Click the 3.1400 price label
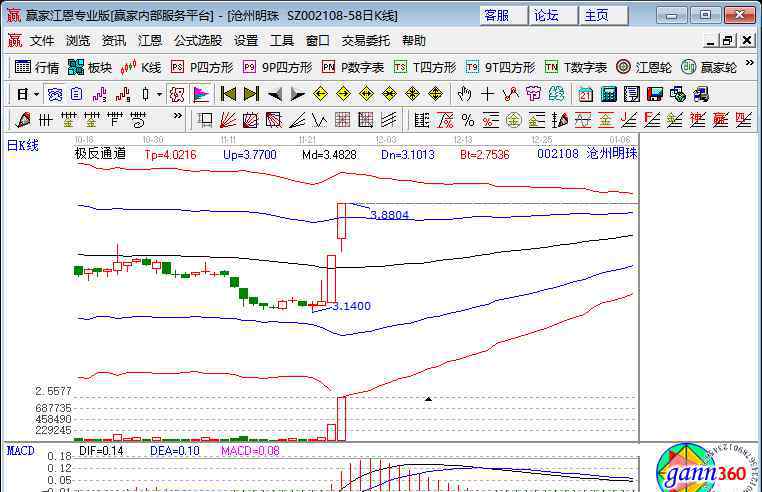Viewport: 762px width, 492px height. (351, 306)
